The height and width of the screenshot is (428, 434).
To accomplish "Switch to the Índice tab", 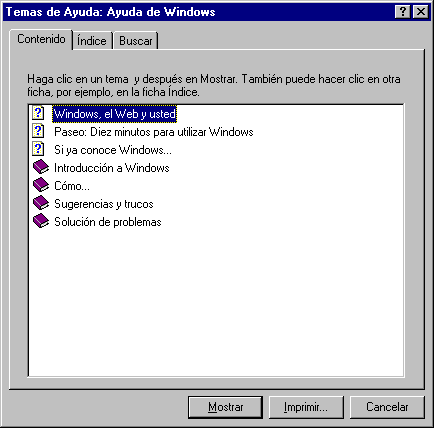I will 92,41.
